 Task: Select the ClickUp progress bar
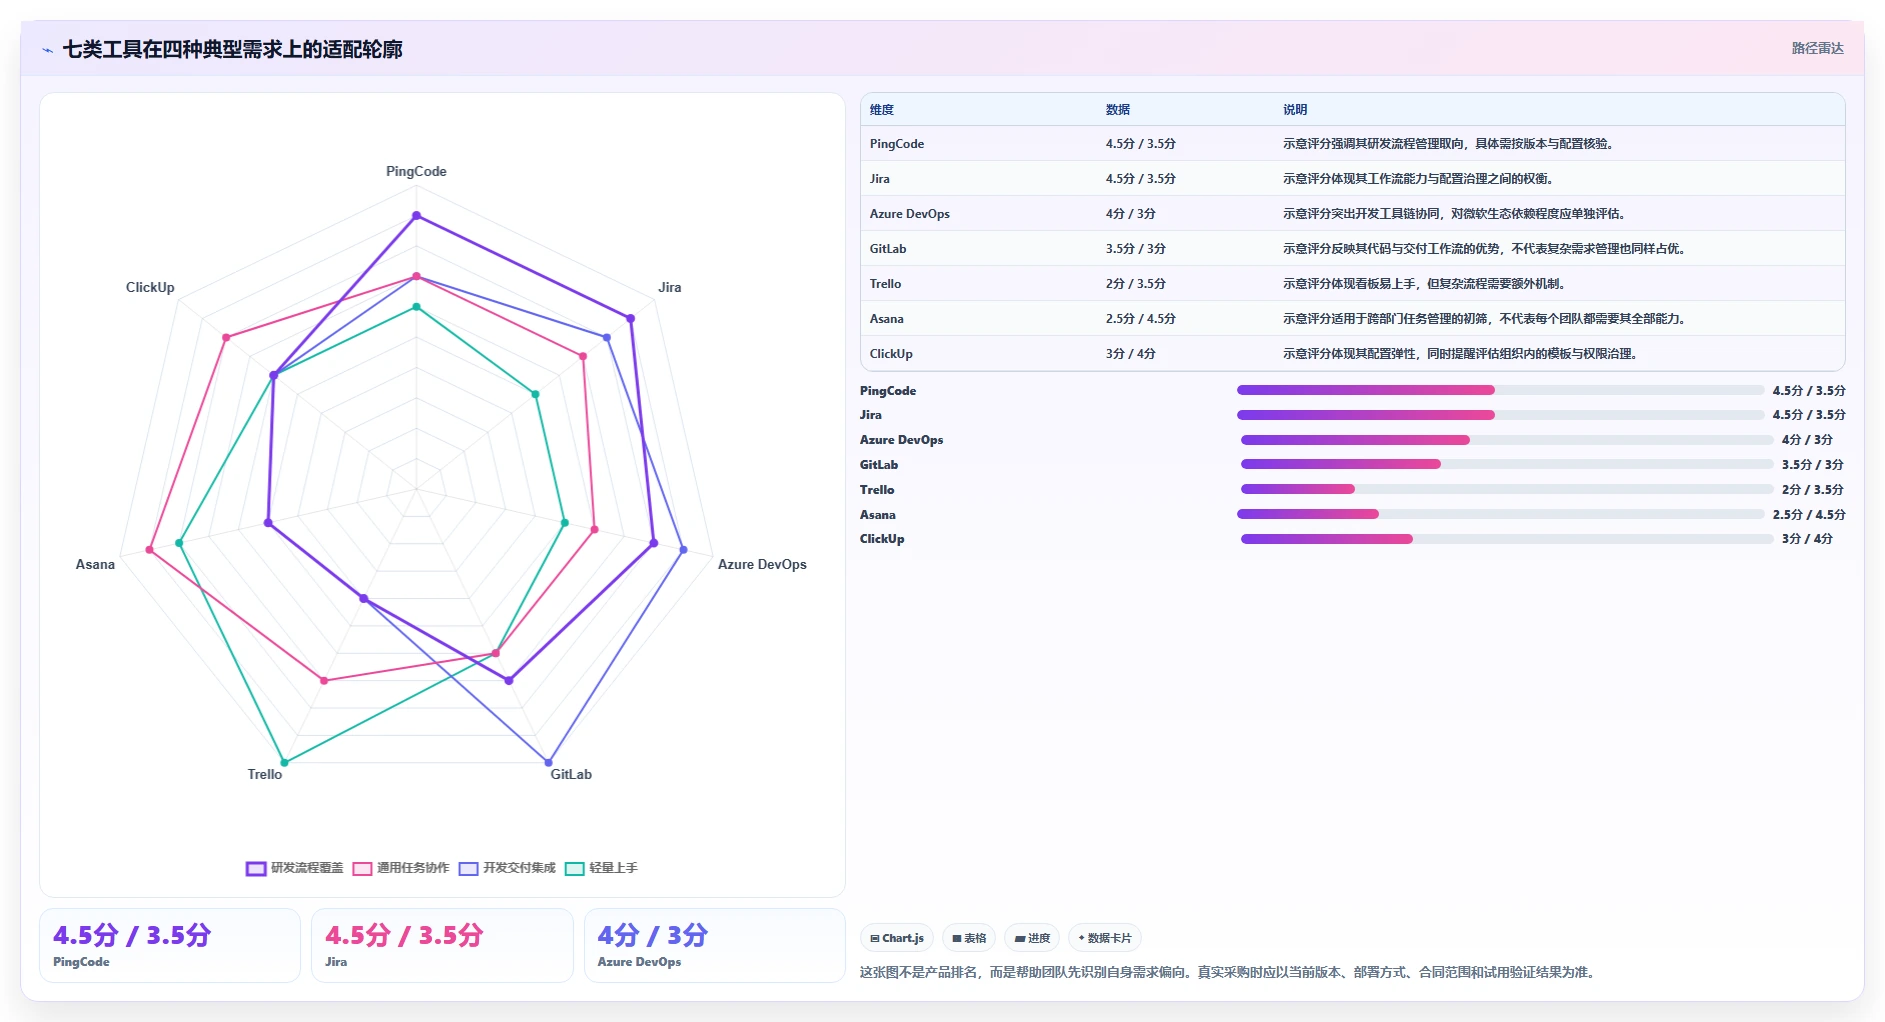(1507, 539)
